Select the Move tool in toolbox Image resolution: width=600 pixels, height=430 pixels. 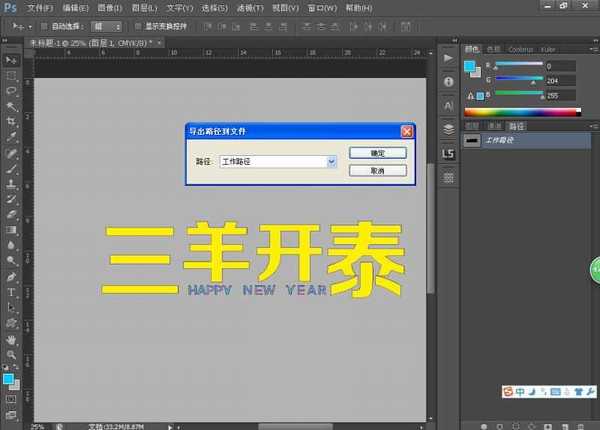(x=12, y=60)
